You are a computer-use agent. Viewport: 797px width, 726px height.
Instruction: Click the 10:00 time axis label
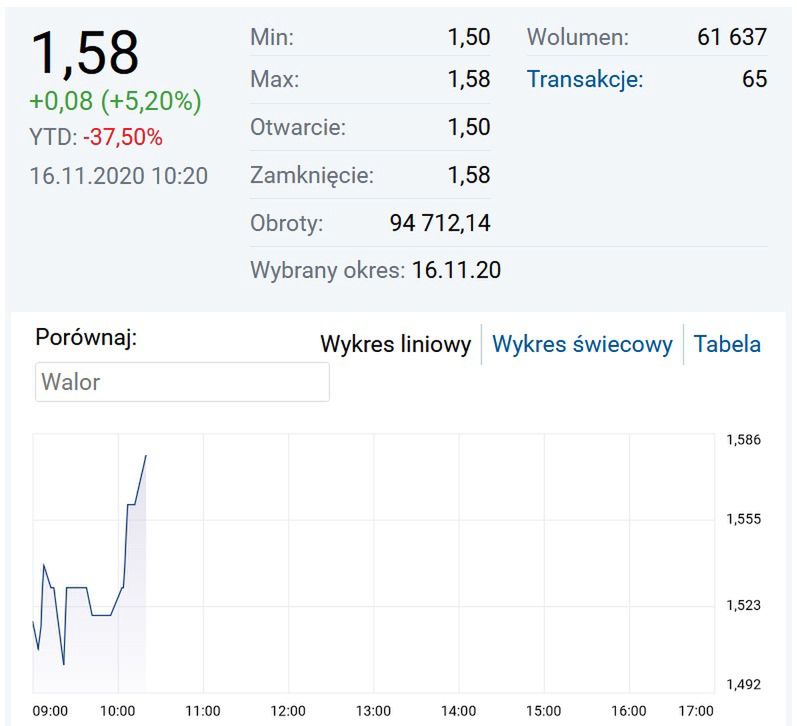click(x=119, y=711)
